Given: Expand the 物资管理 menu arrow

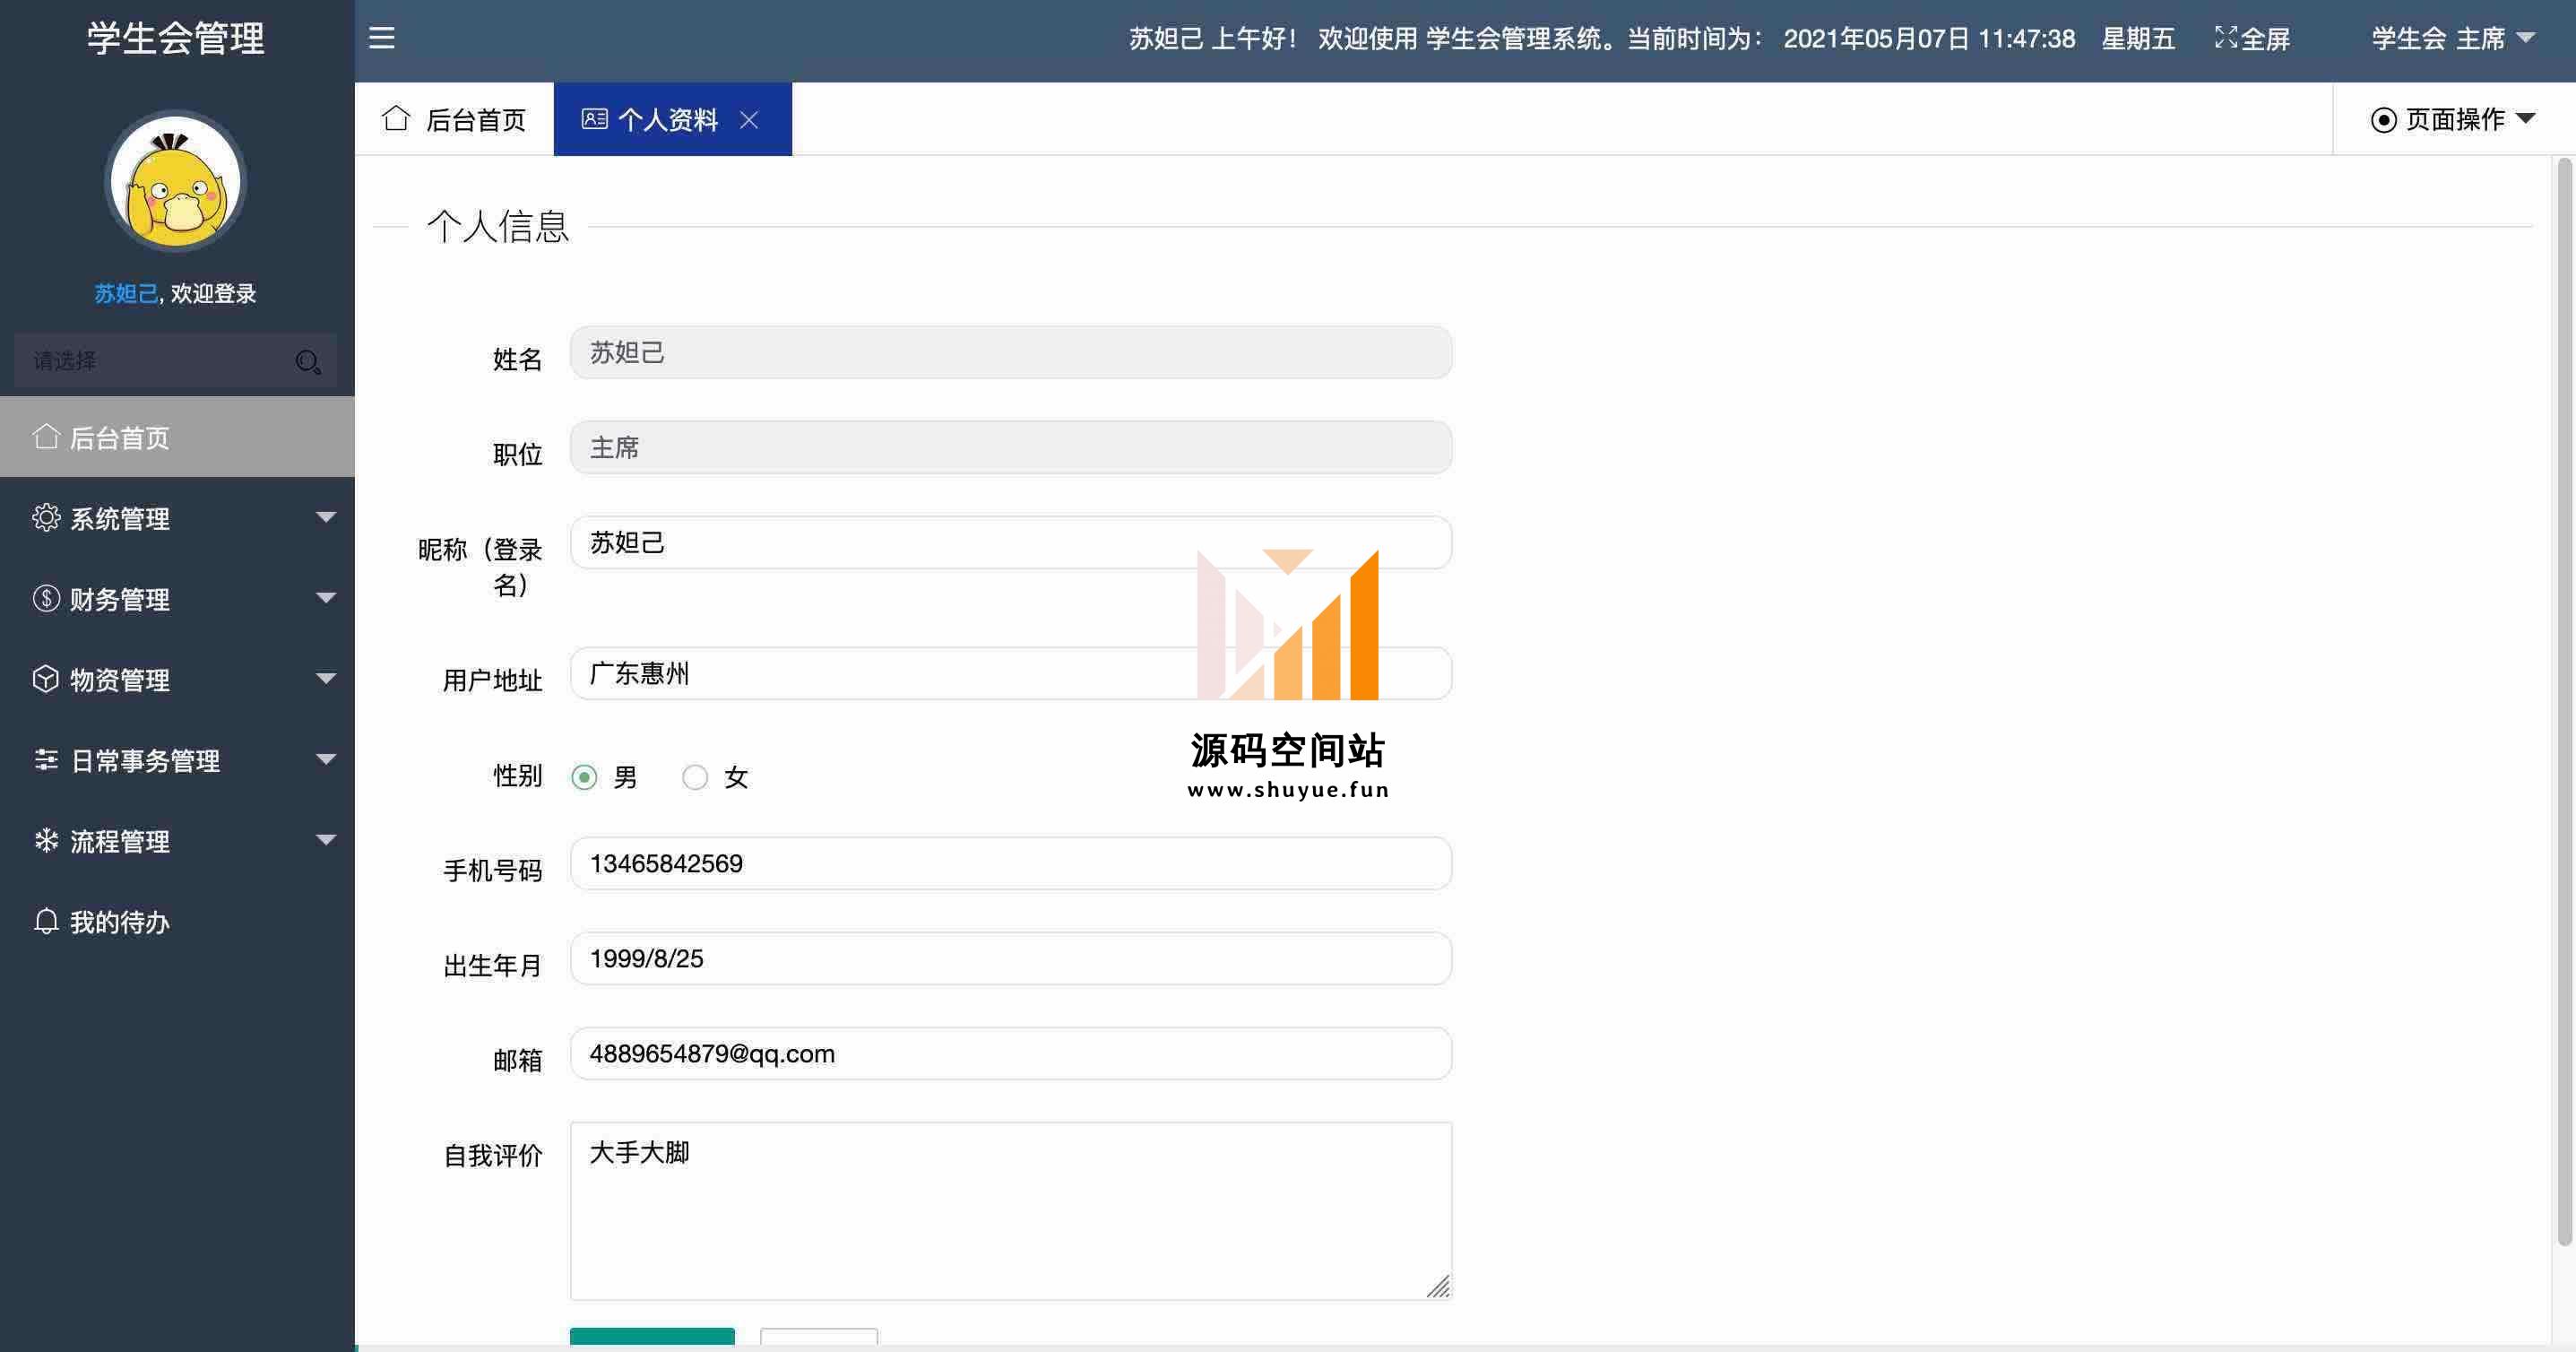Looking at the screenshot, I should pos(326,679).
